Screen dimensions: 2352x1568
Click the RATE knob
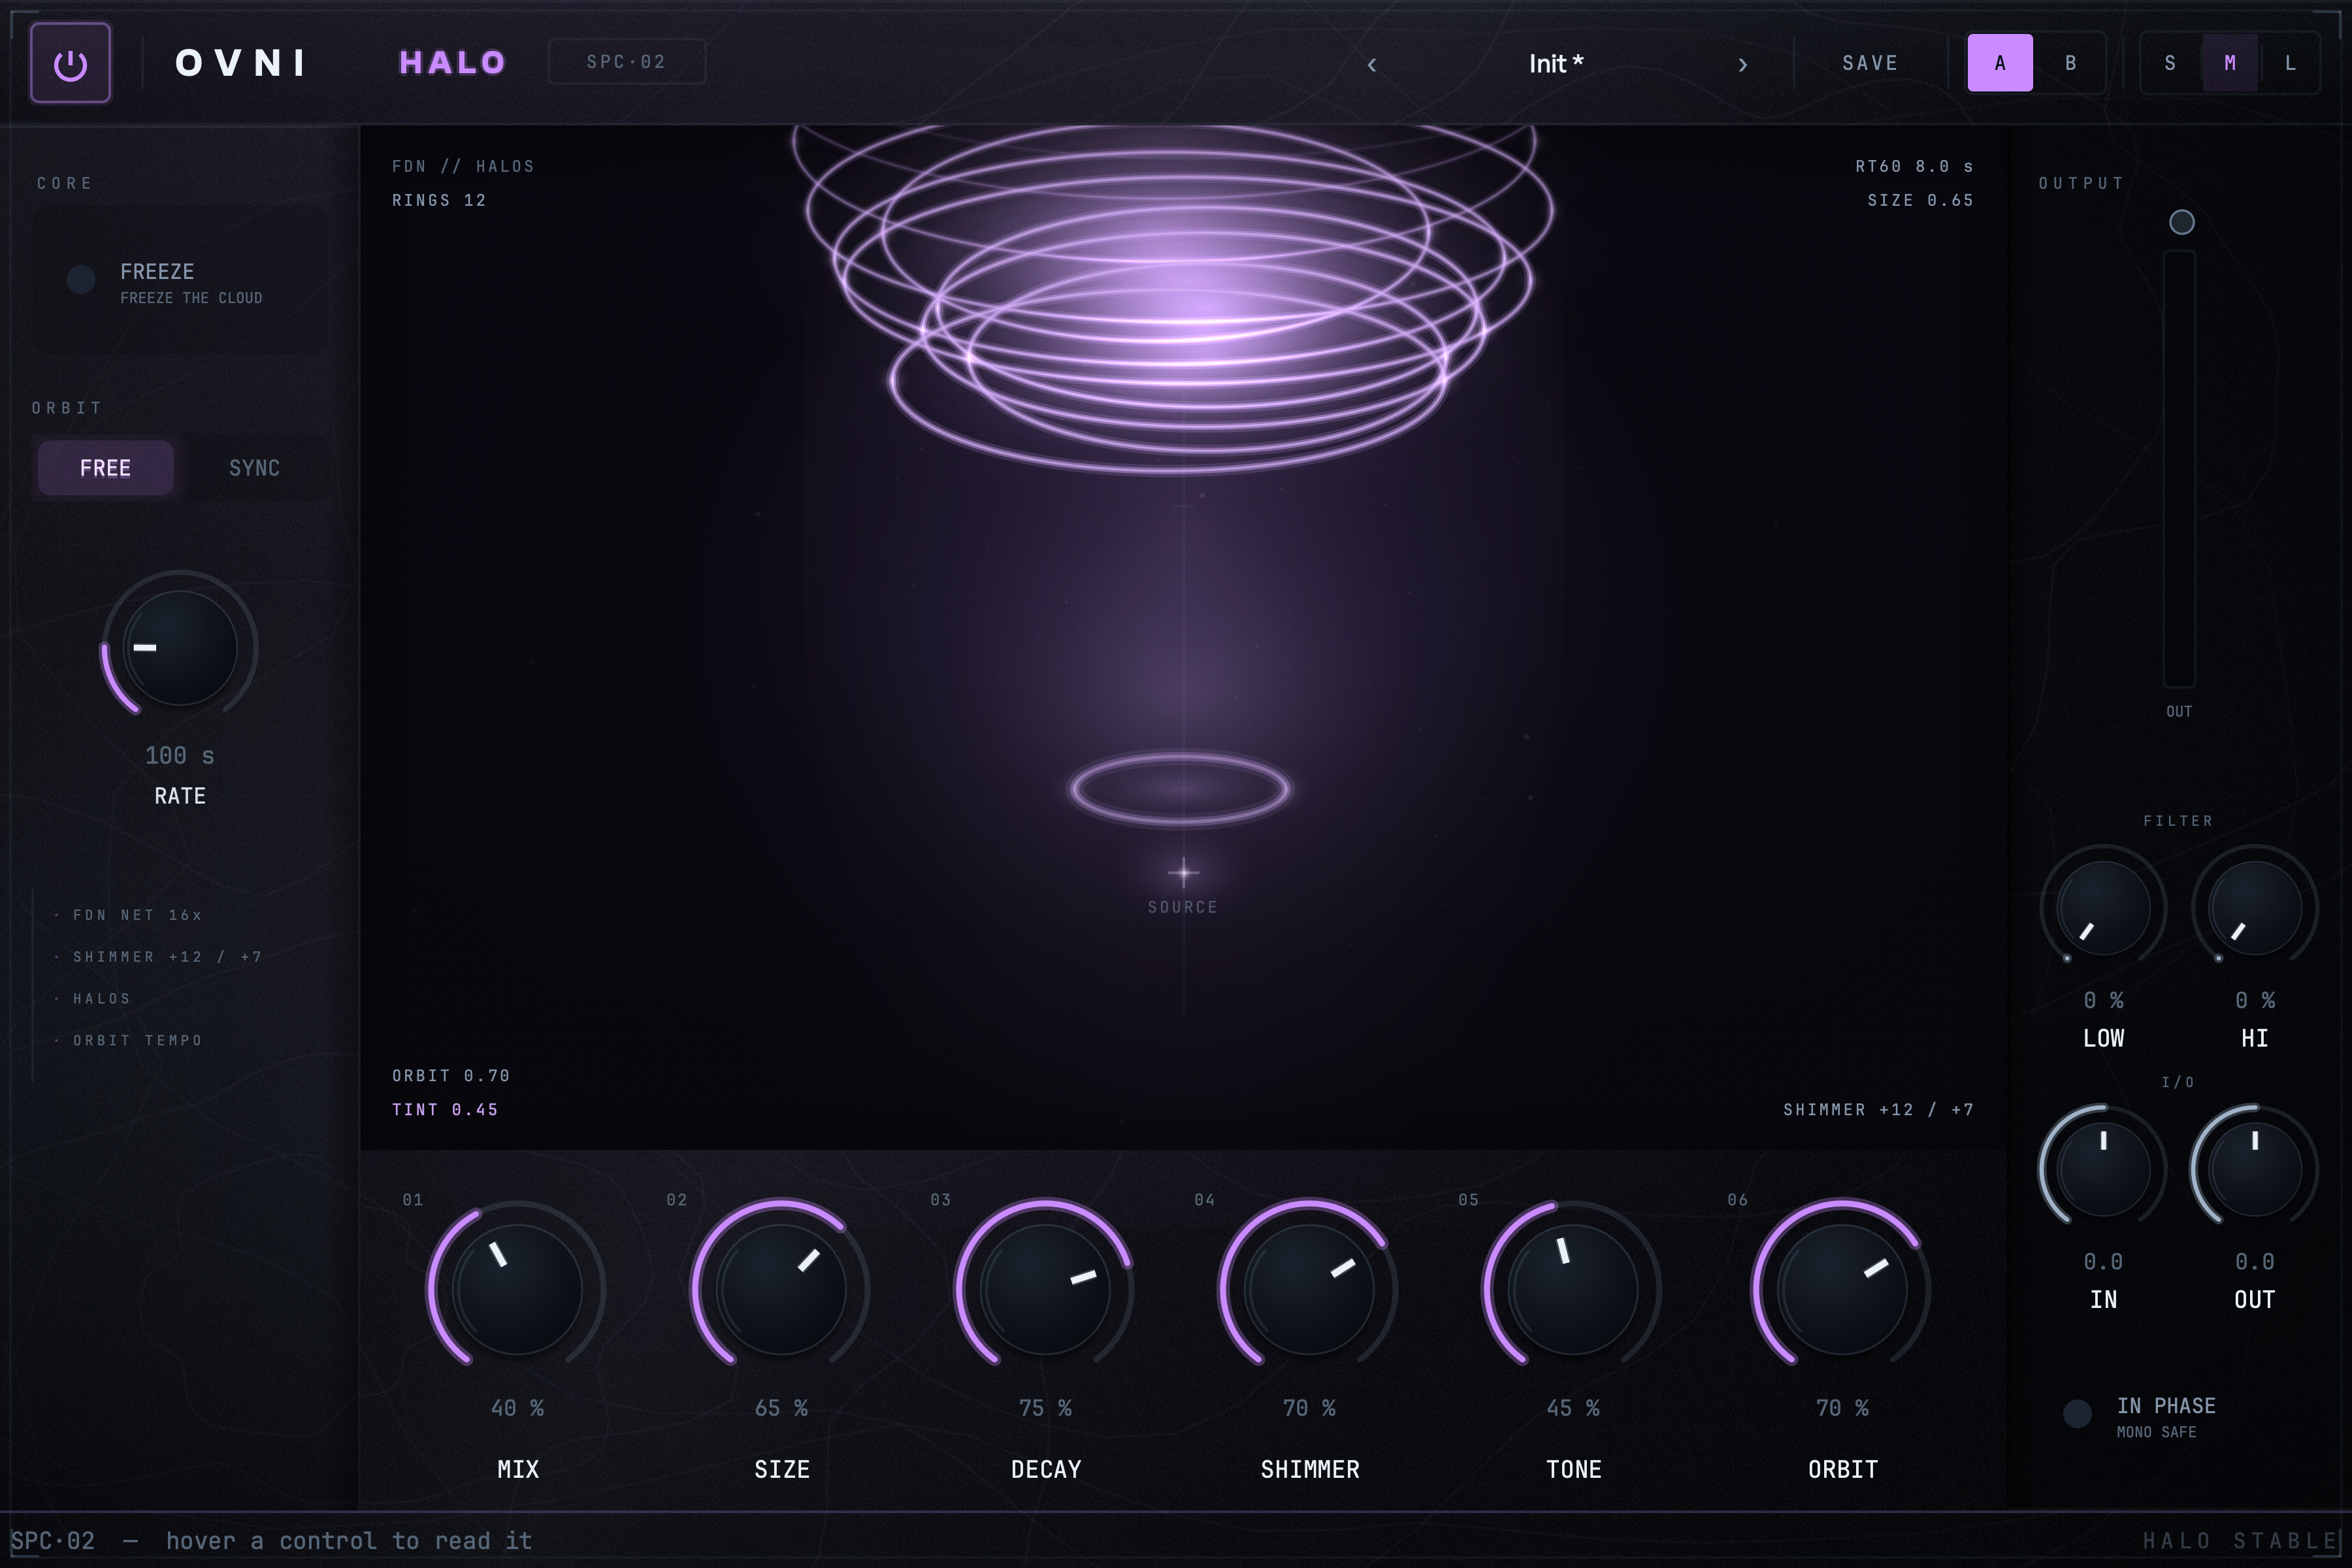tap(180, 648)
